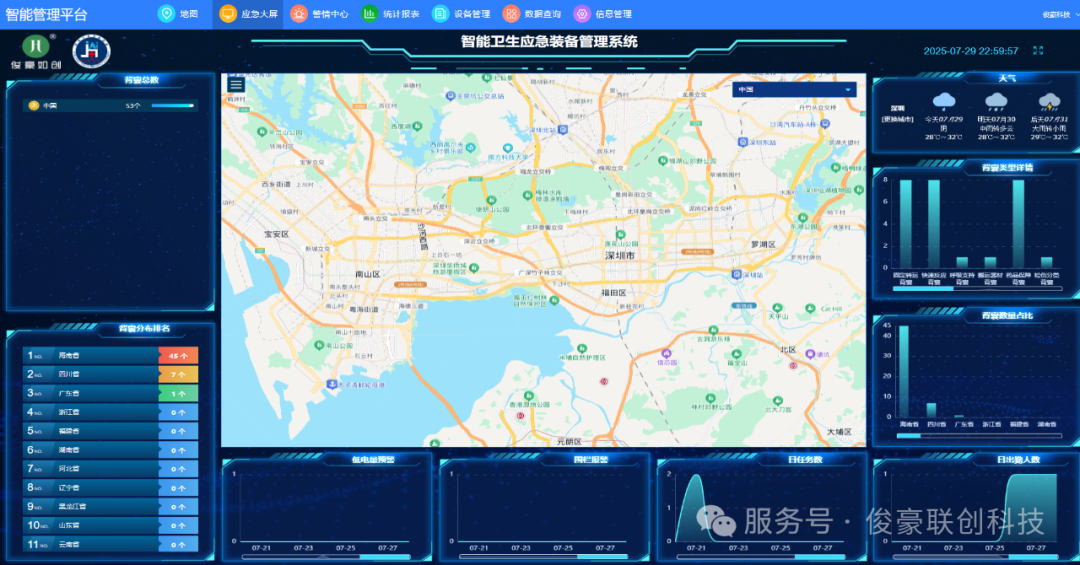Click the low battery chart zoom slider

(x=326, y=557)
